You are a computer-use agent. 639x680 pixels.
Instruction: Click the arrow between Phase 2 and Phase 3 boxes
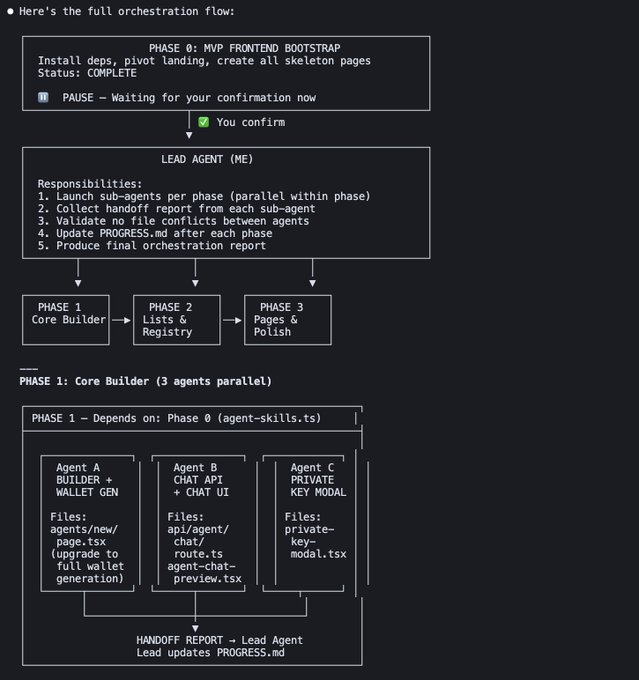[232, 320]
